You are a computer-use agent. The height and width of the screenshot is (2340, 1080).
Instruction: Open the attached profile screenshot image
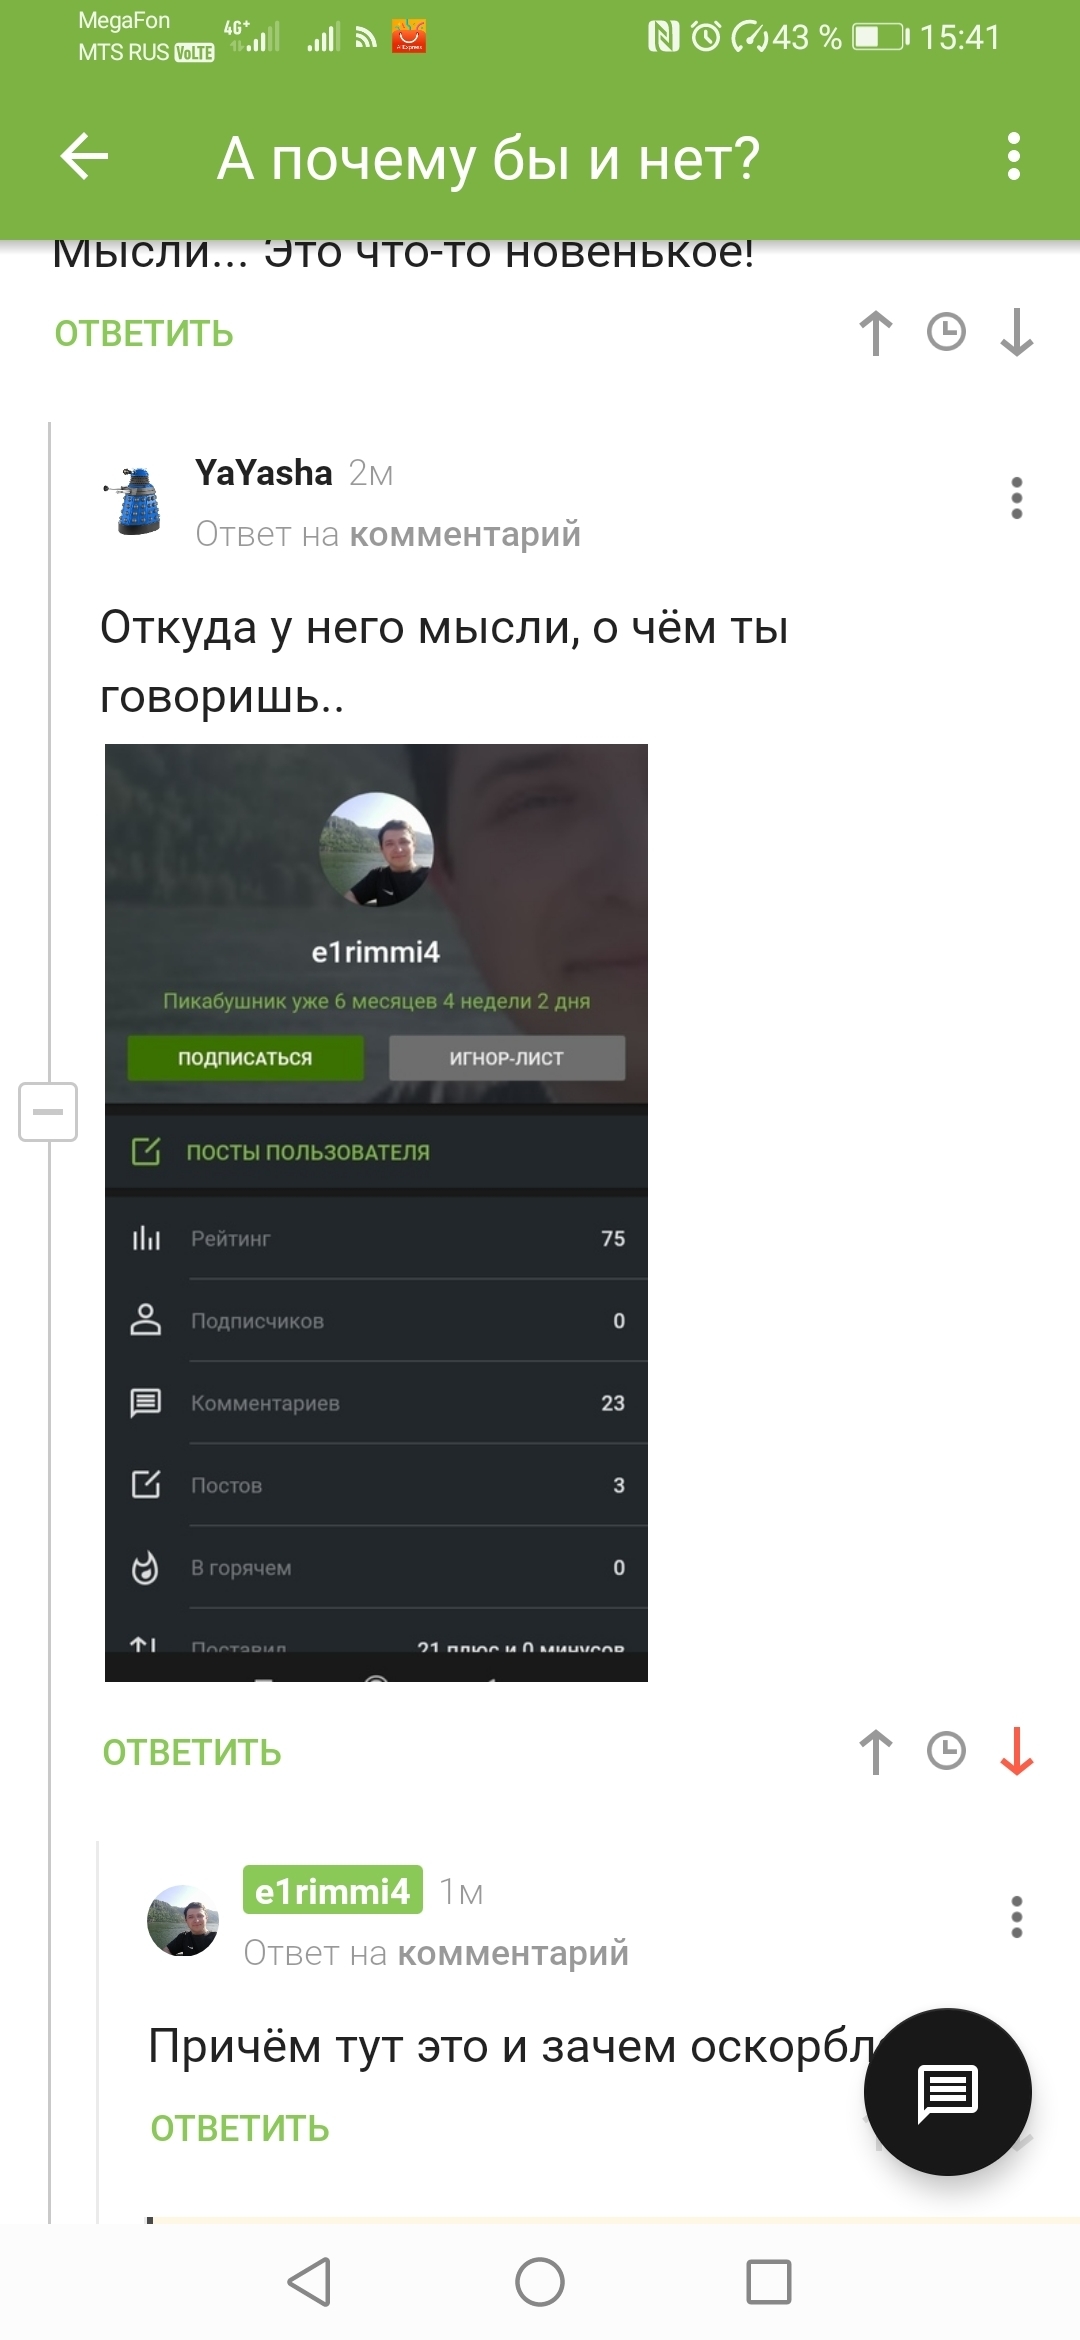[x=376, y=1213]
